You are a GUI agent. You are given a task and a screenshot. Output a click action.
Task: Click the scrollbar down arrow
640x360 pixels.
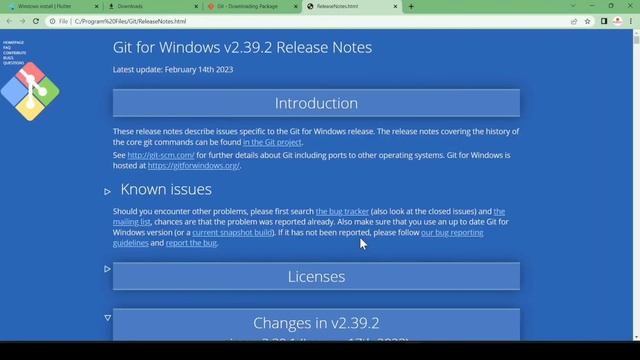pyautogui.click(x=636, y=337)
